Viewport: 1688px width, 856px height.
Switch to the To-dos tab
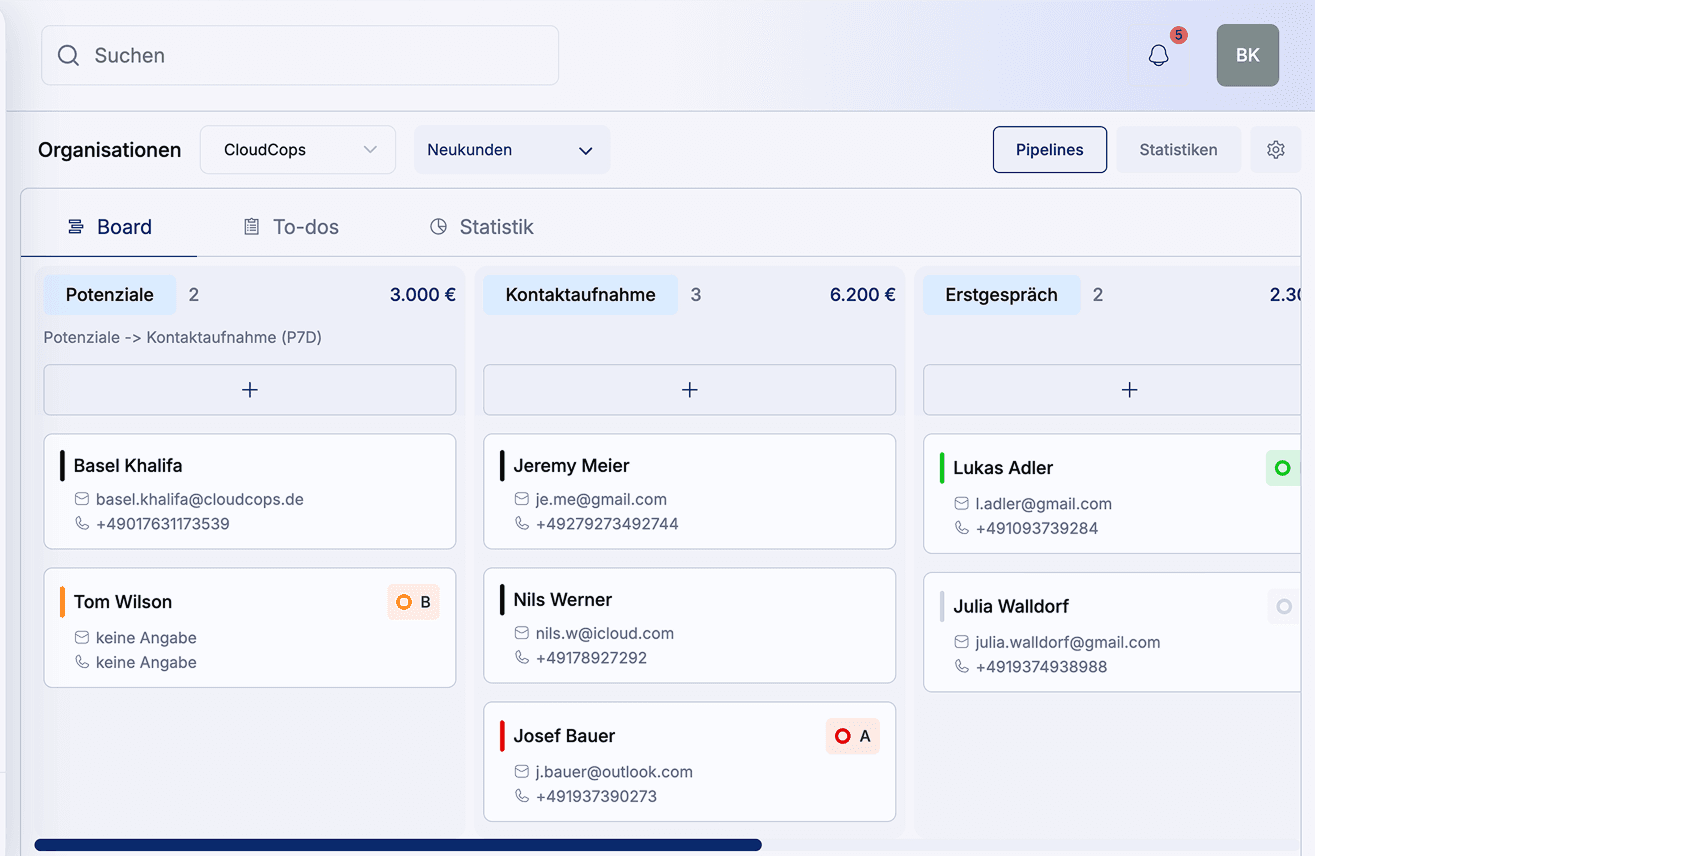click(x=292, y=227)
